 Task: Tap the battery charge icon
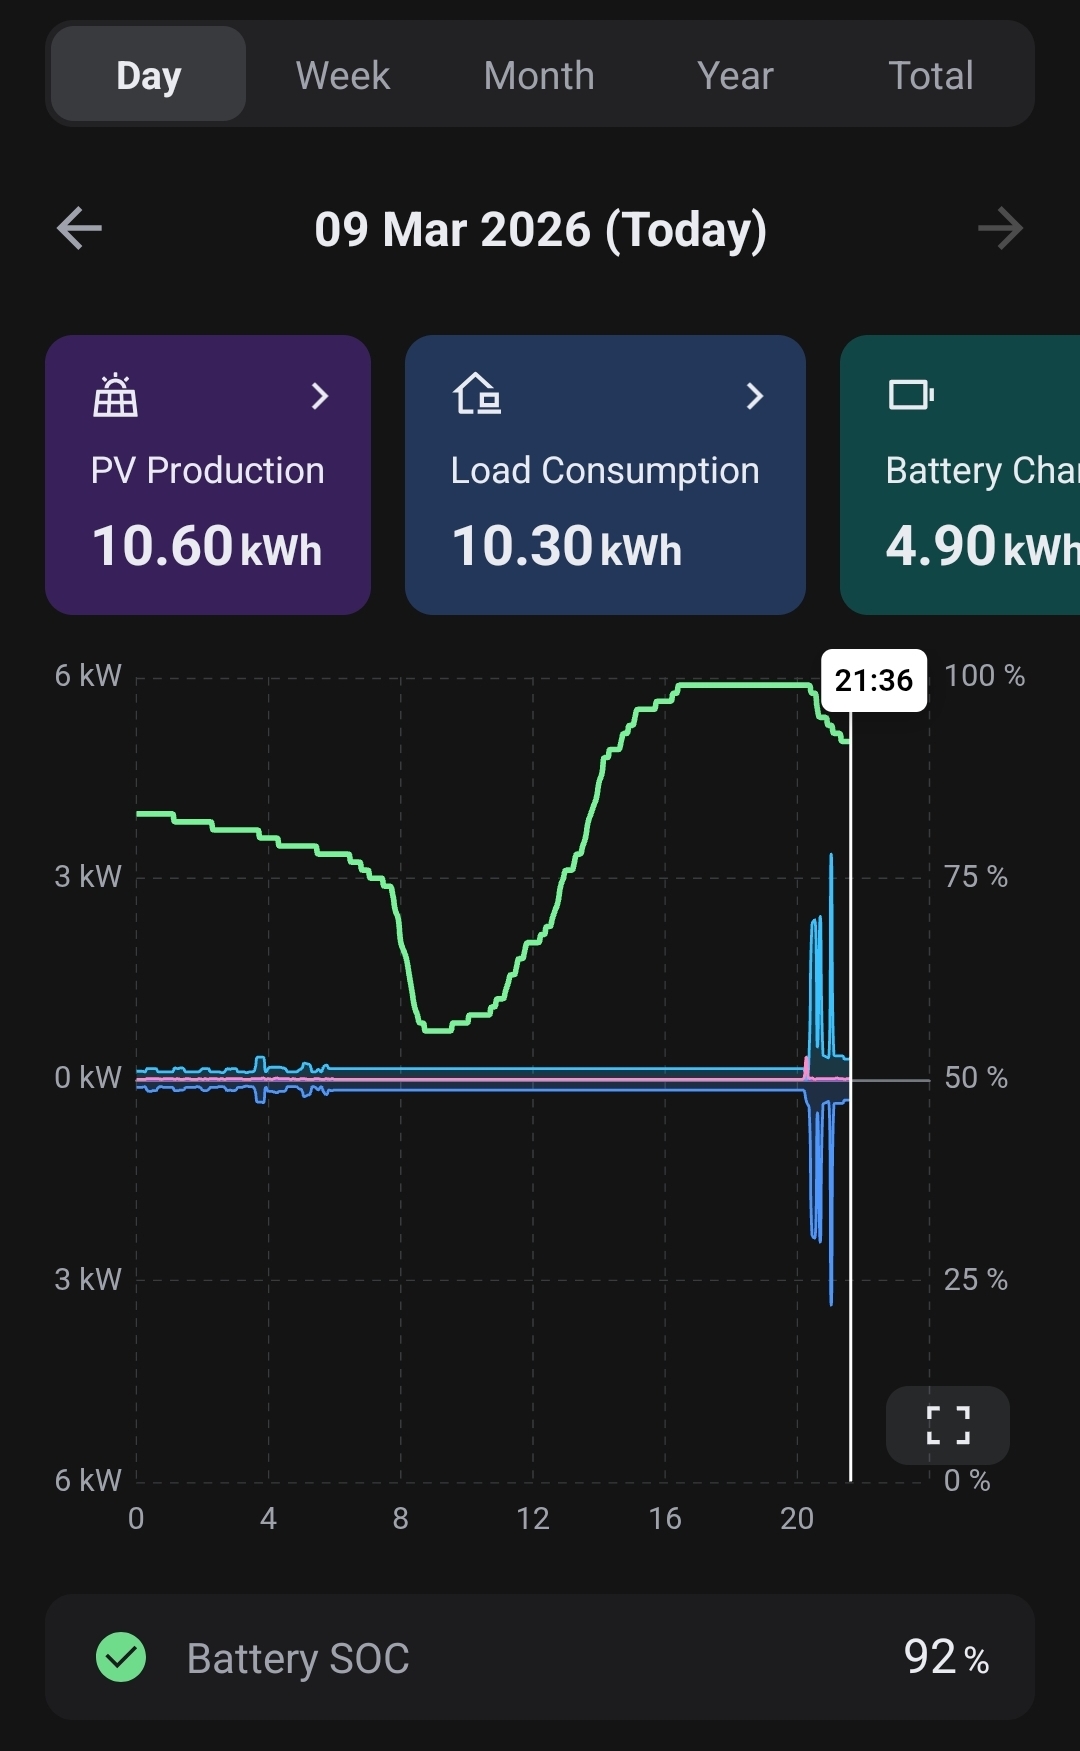(911, 395)
